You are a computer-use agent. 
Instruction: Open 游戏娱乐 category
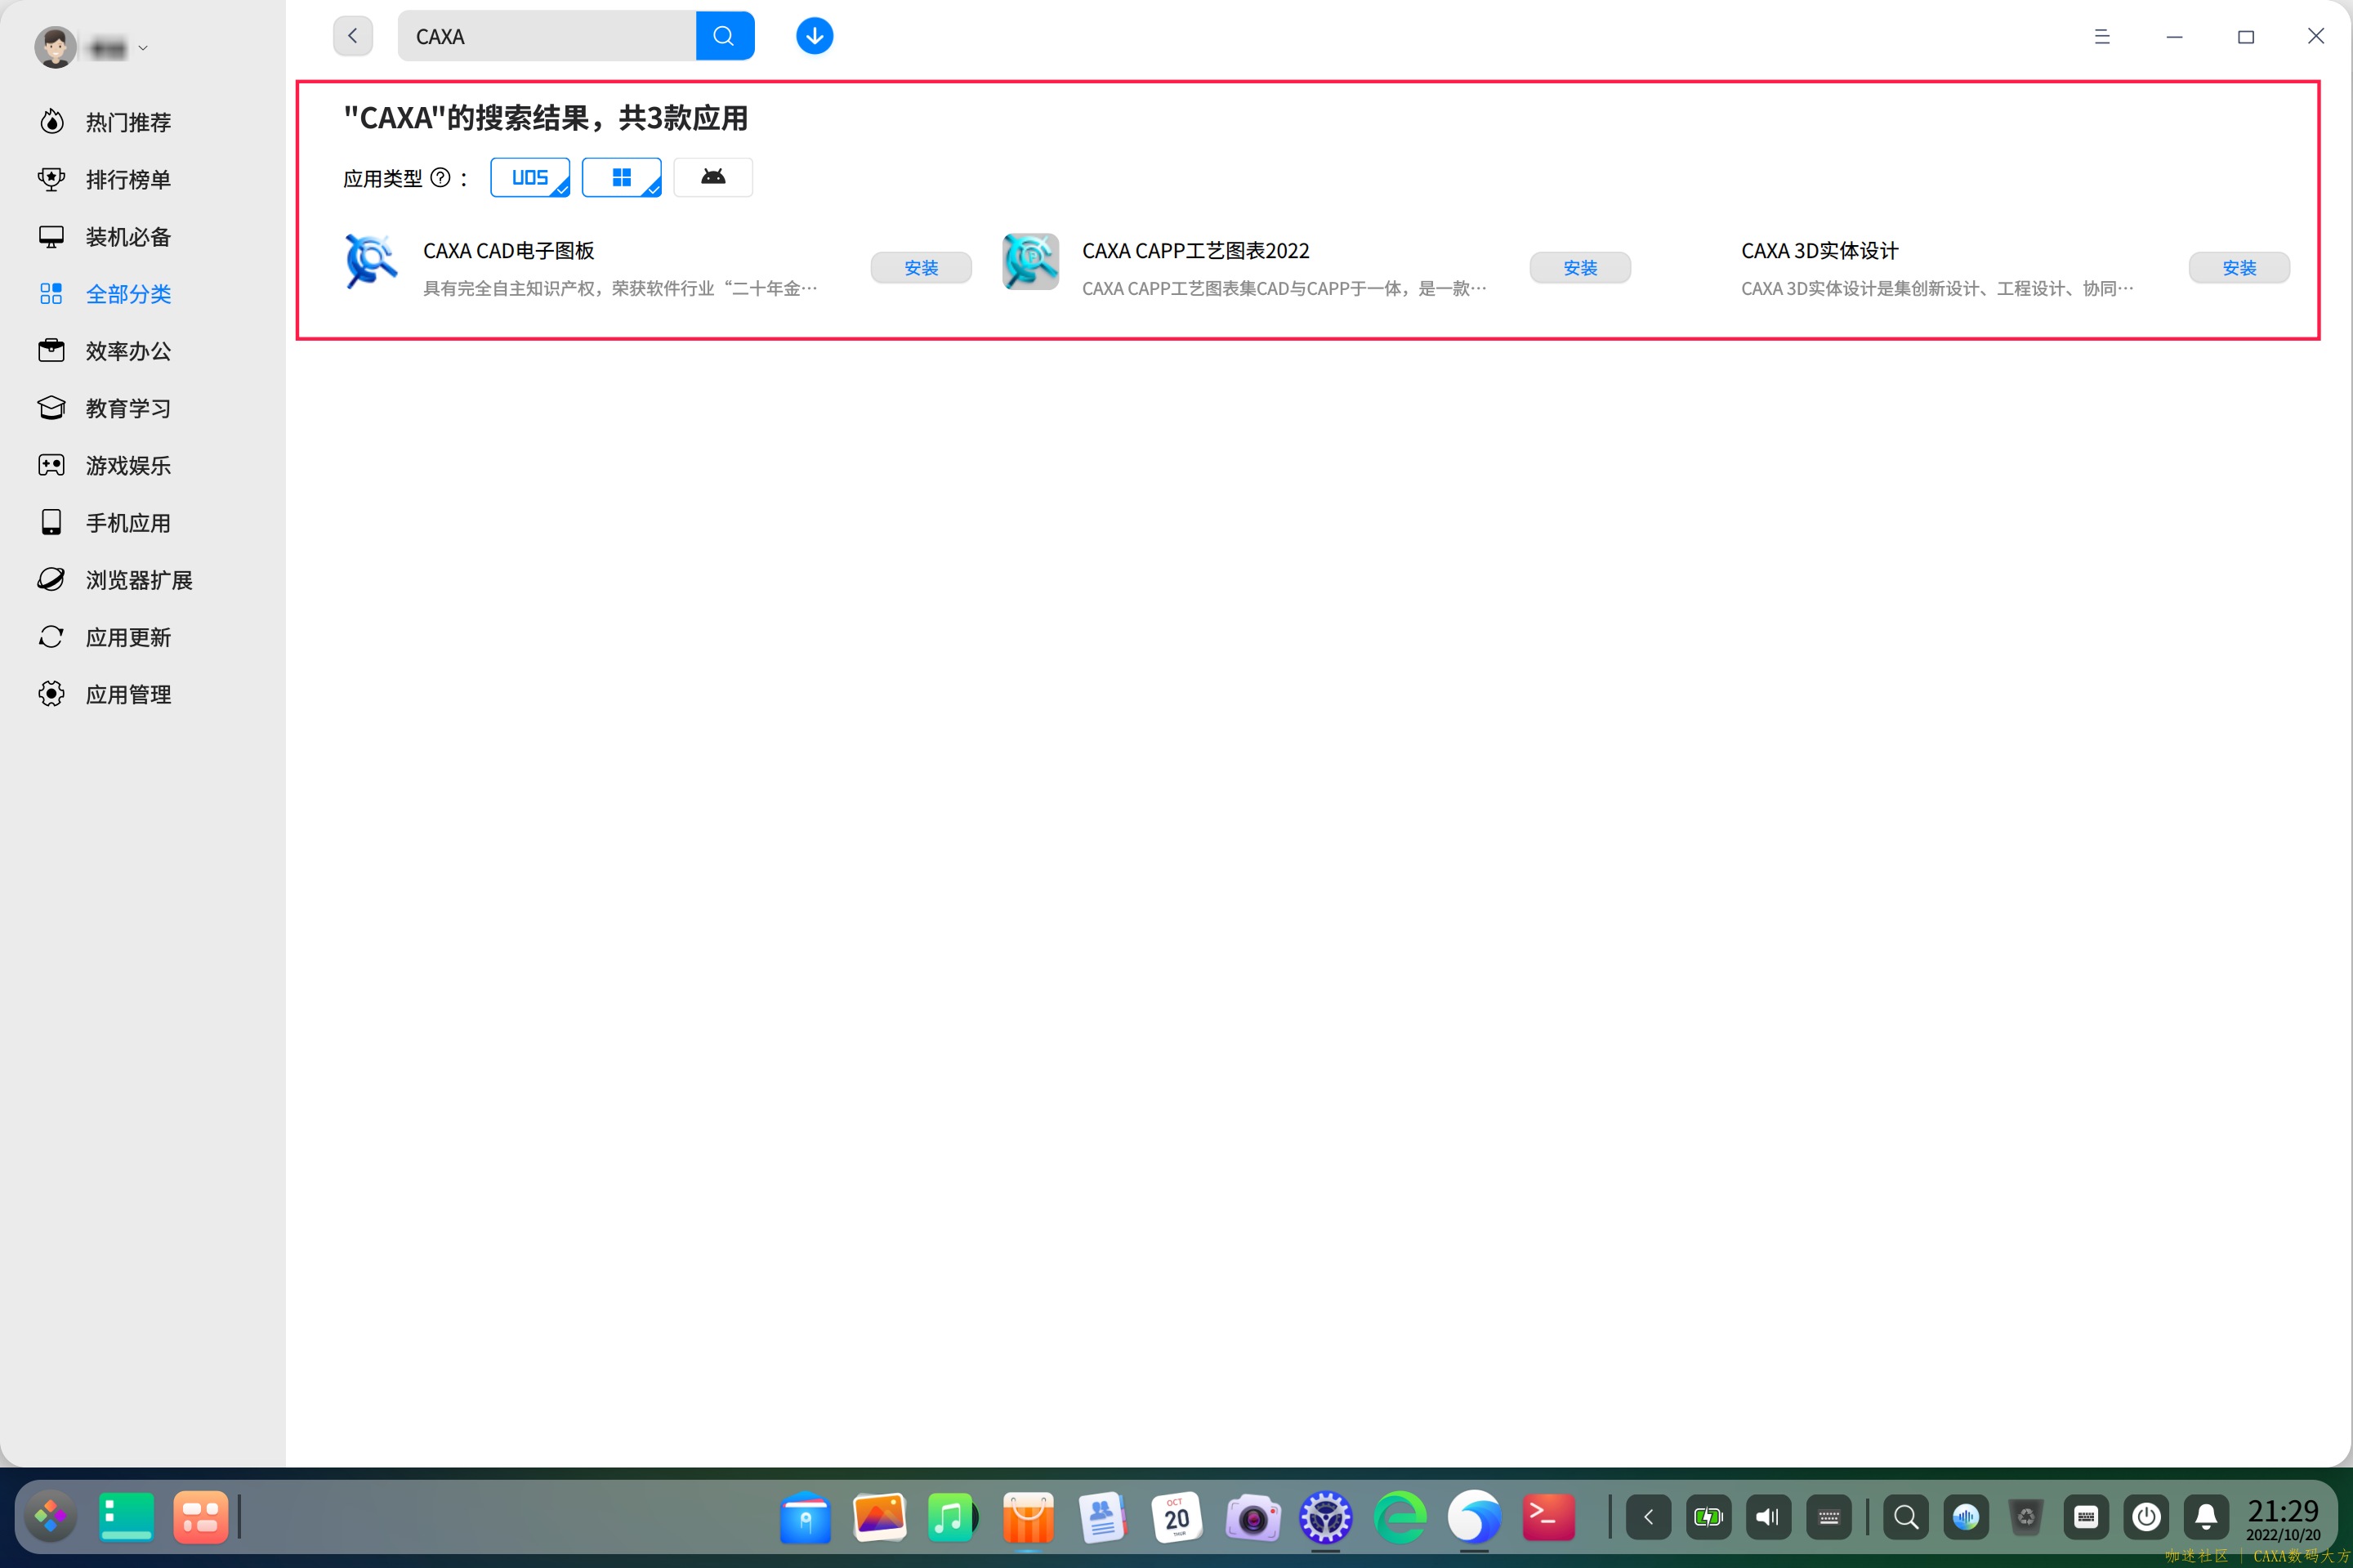[128, 466]
